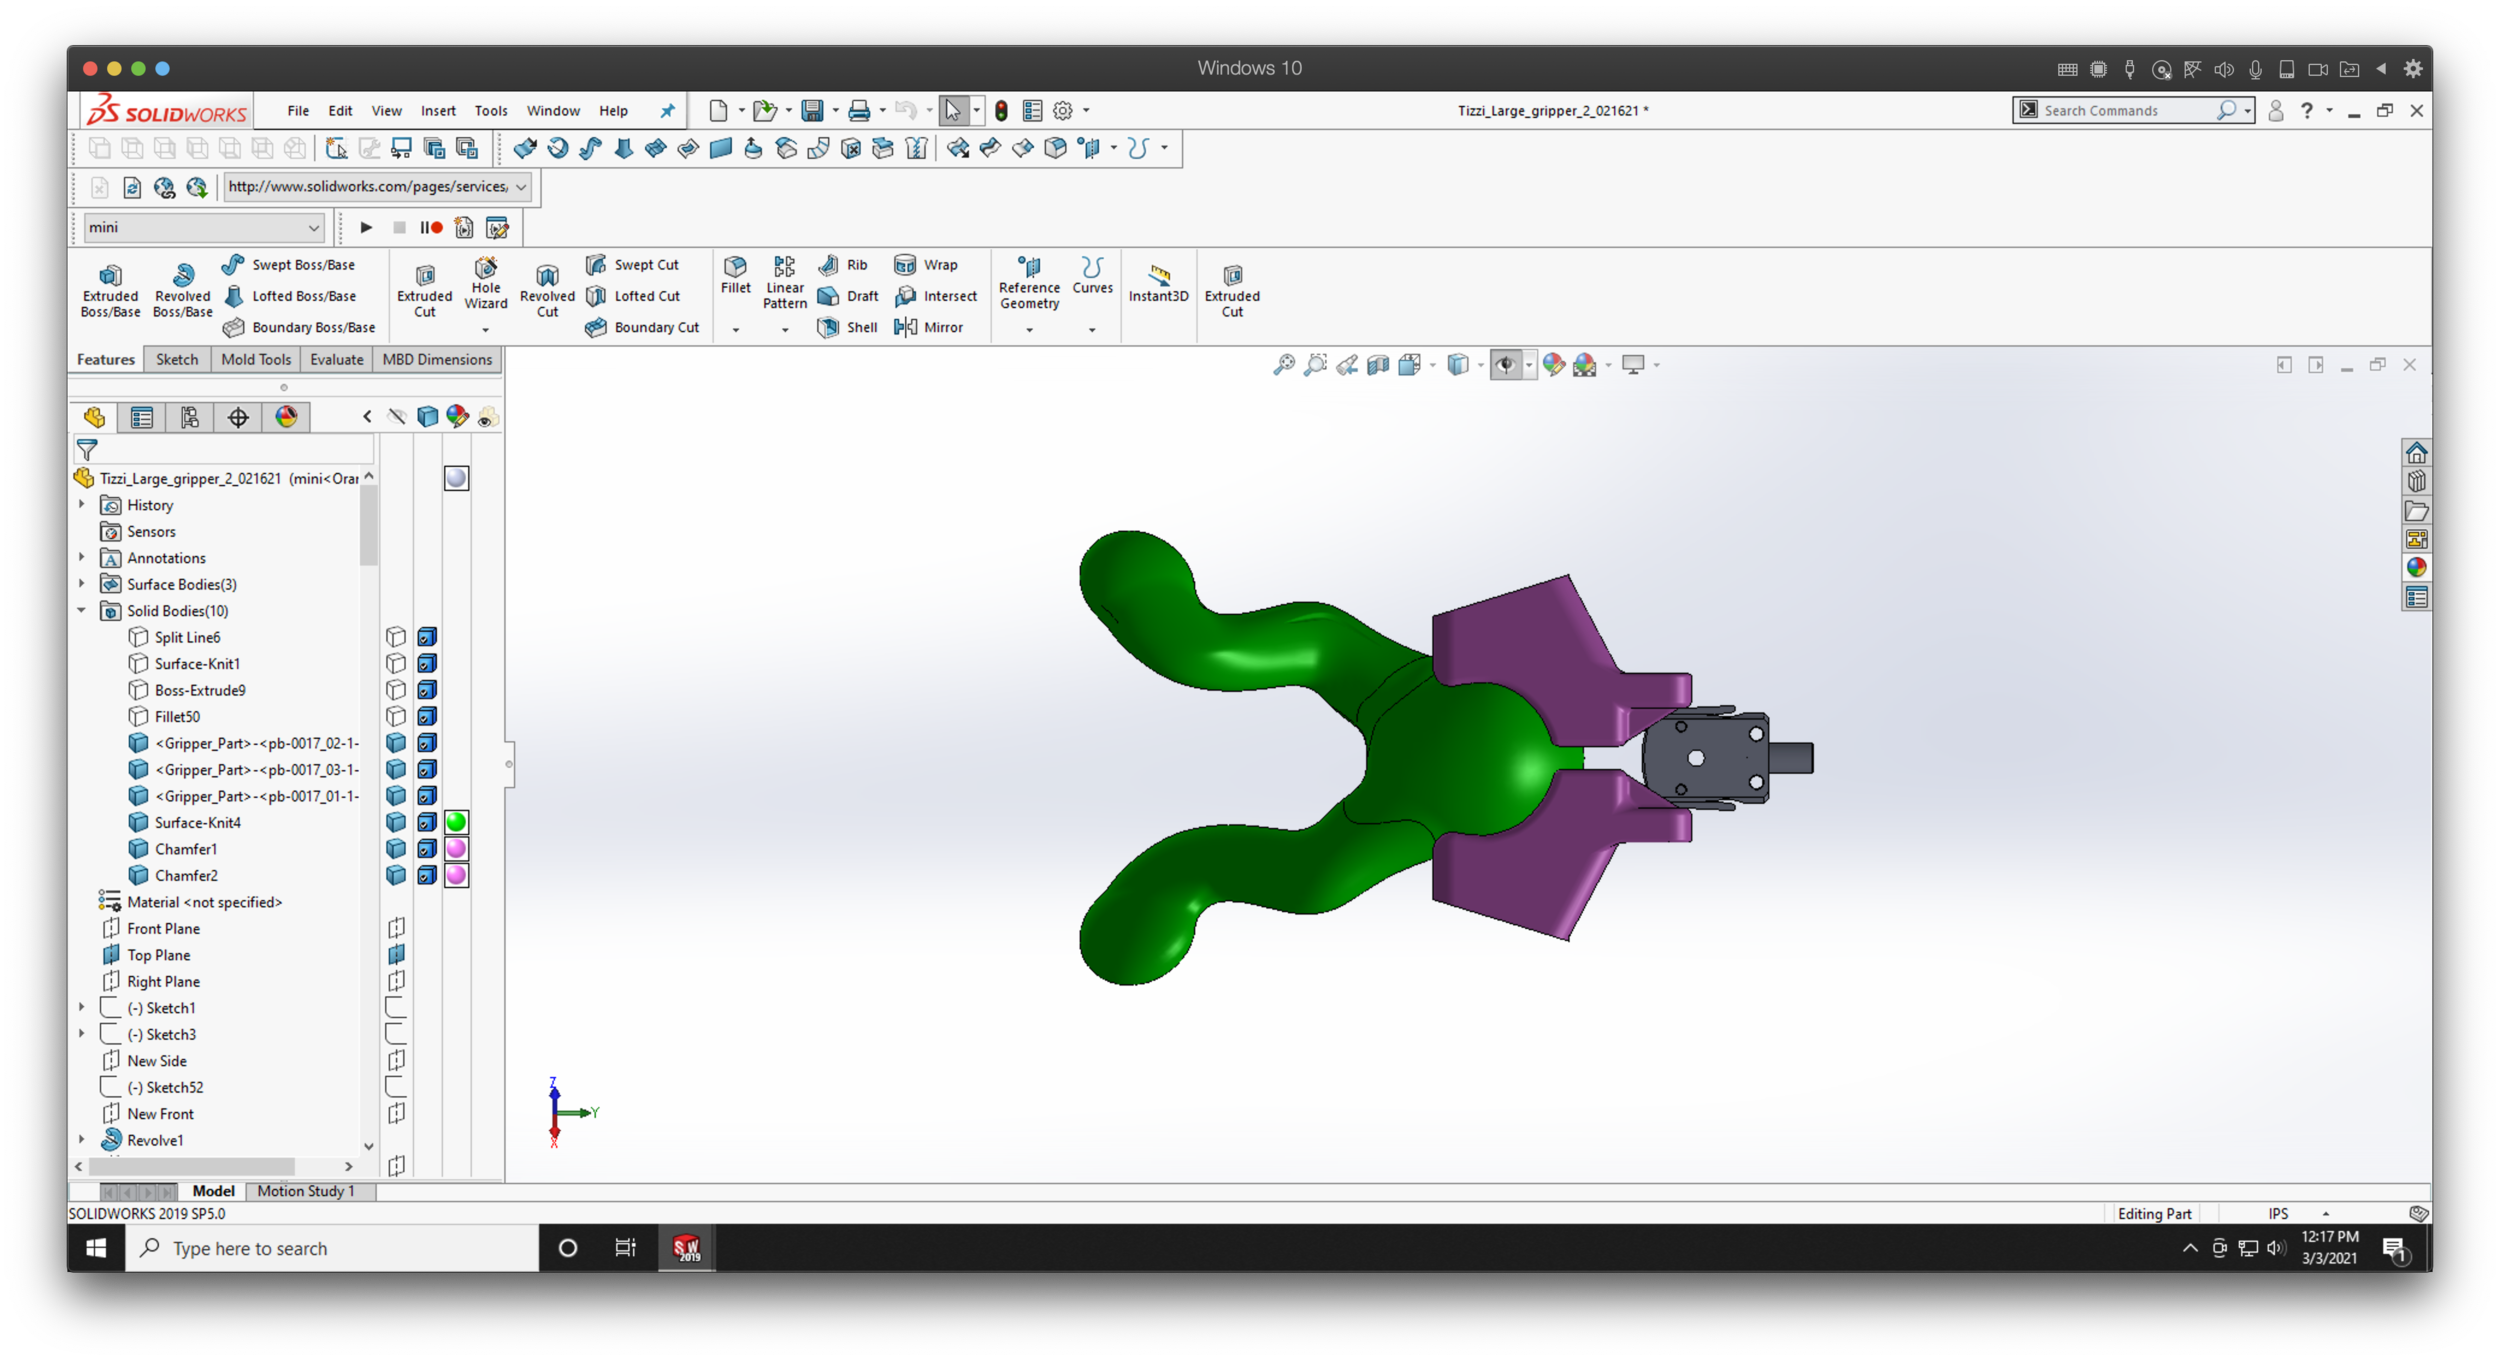Open the PropertyManager panel tab
The image size is (2500, 1361).
coord(142,417)
